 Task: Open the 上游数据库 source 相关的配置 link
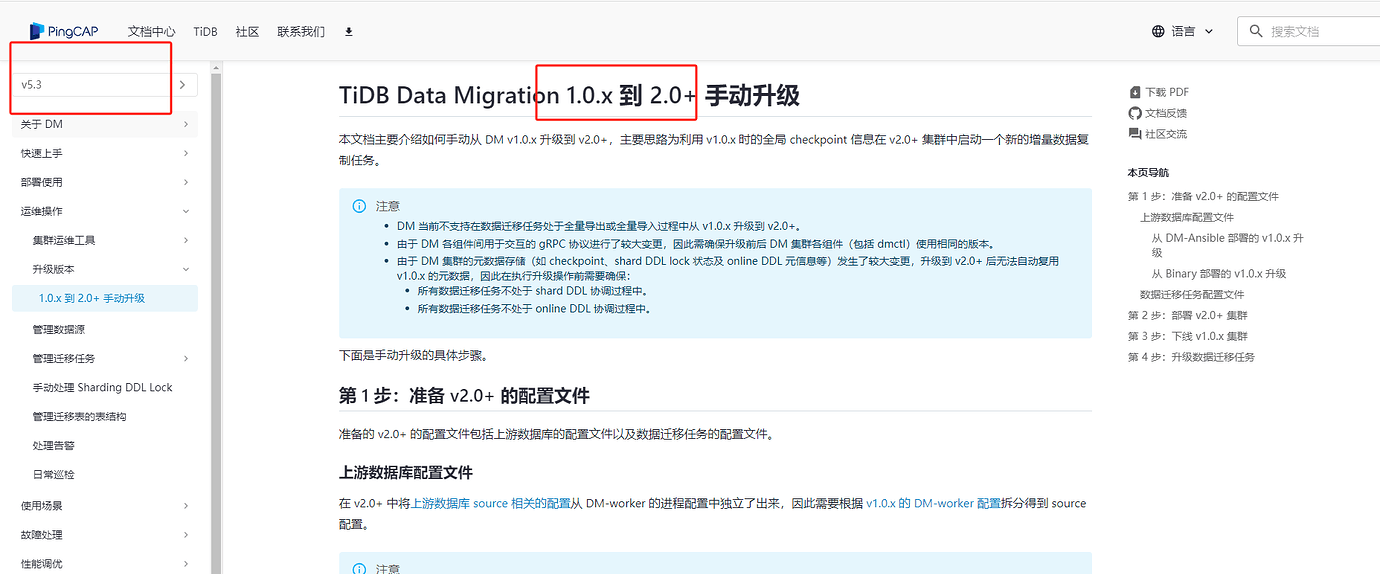491,504
